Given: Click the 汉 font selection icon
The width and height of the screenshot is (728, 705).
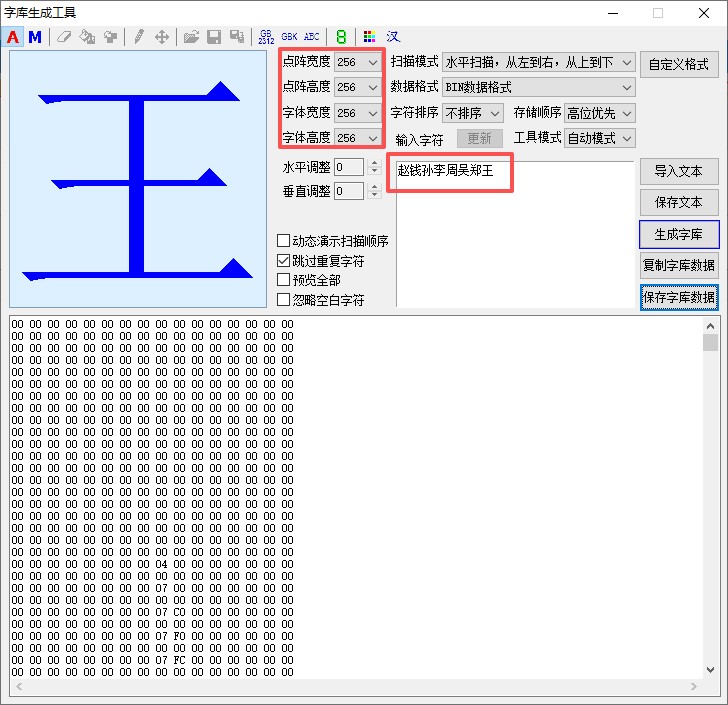Looking at the screenshot, I should [393, 37].
